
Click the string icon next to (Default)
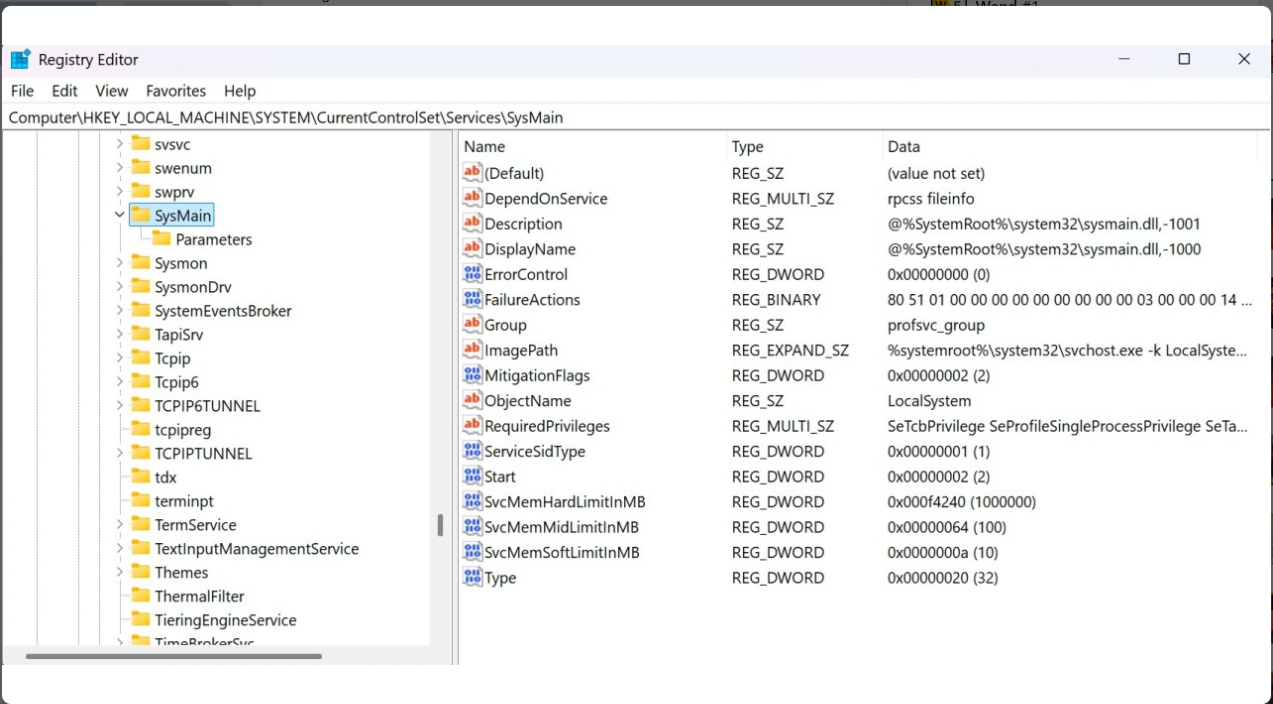(473, 173)
